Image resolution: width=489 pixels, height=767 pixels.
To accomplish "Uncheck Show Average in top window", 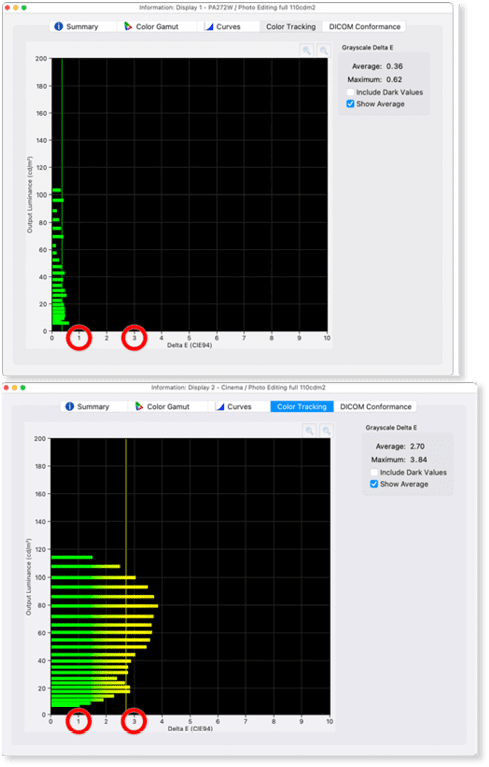I will click(350, 104).
